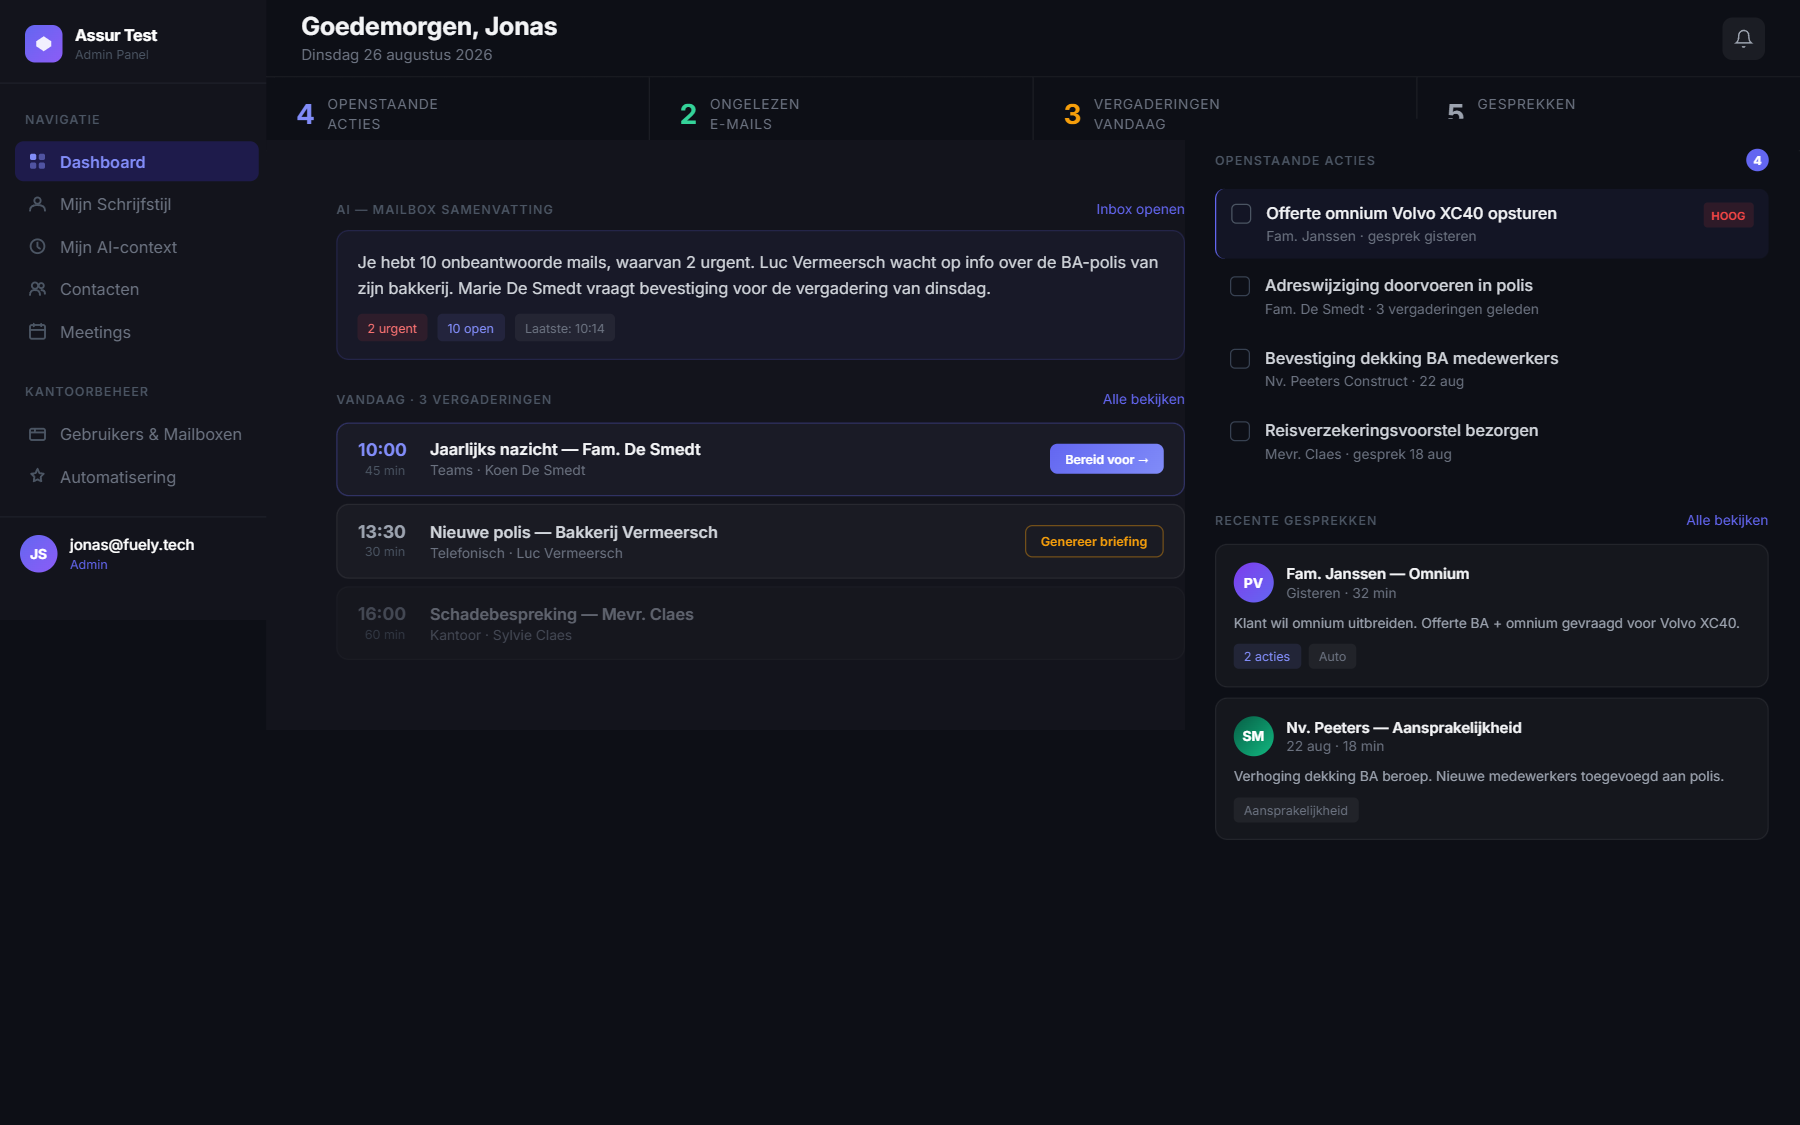This screenshot has width=1800, height=1125.
Task: Click the Contacten people icon
Action: (x=37, y=289)
